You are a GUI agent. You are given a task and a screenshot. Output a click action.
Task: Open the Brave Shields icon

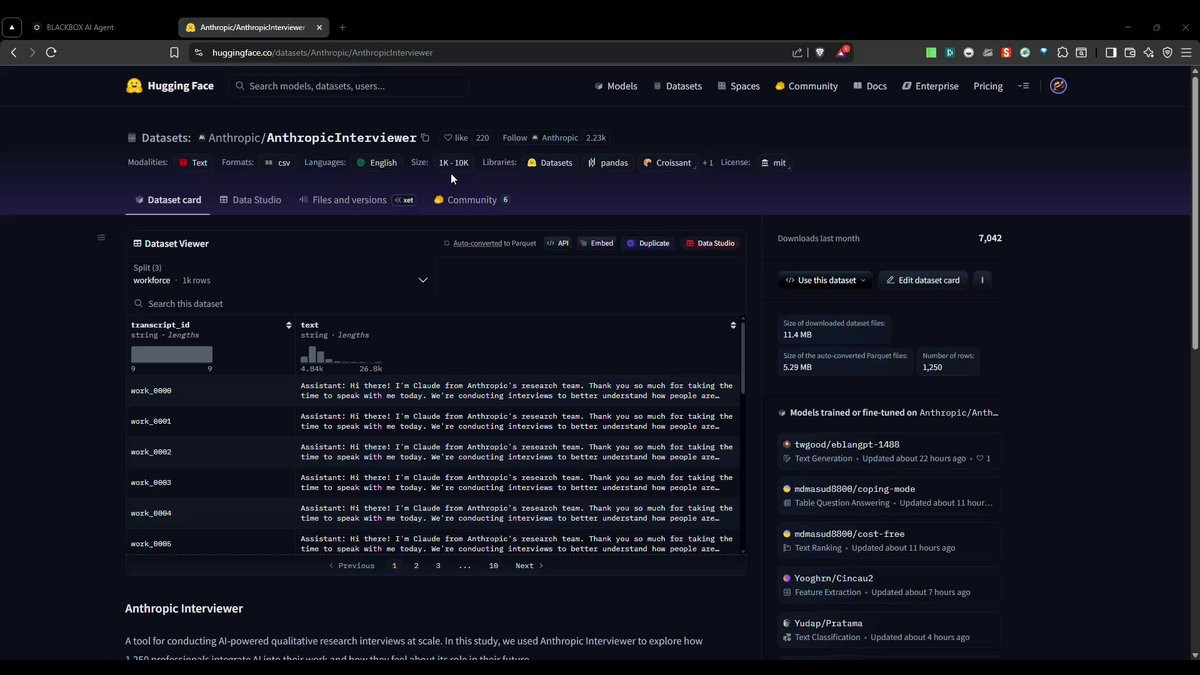819,53
